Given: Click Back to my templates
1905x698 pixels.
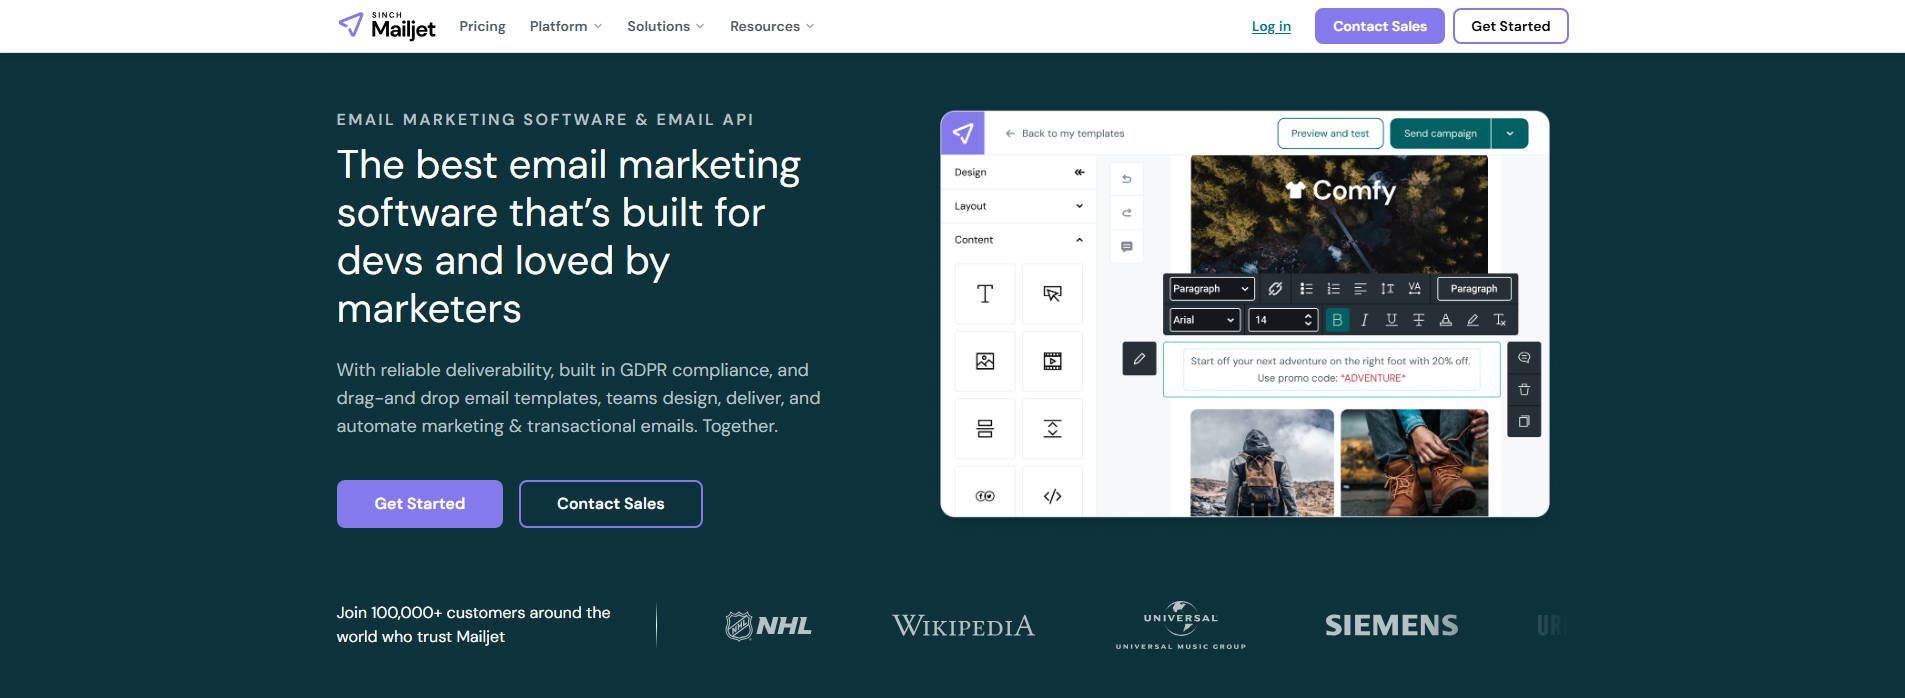Looking at the screenshot, I should click(1065, 133).
